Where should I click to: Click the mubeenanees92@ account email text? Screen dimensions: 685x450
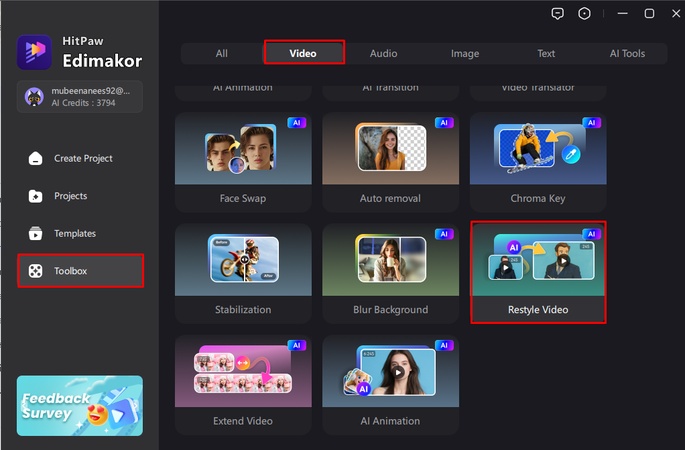(90, 91)
